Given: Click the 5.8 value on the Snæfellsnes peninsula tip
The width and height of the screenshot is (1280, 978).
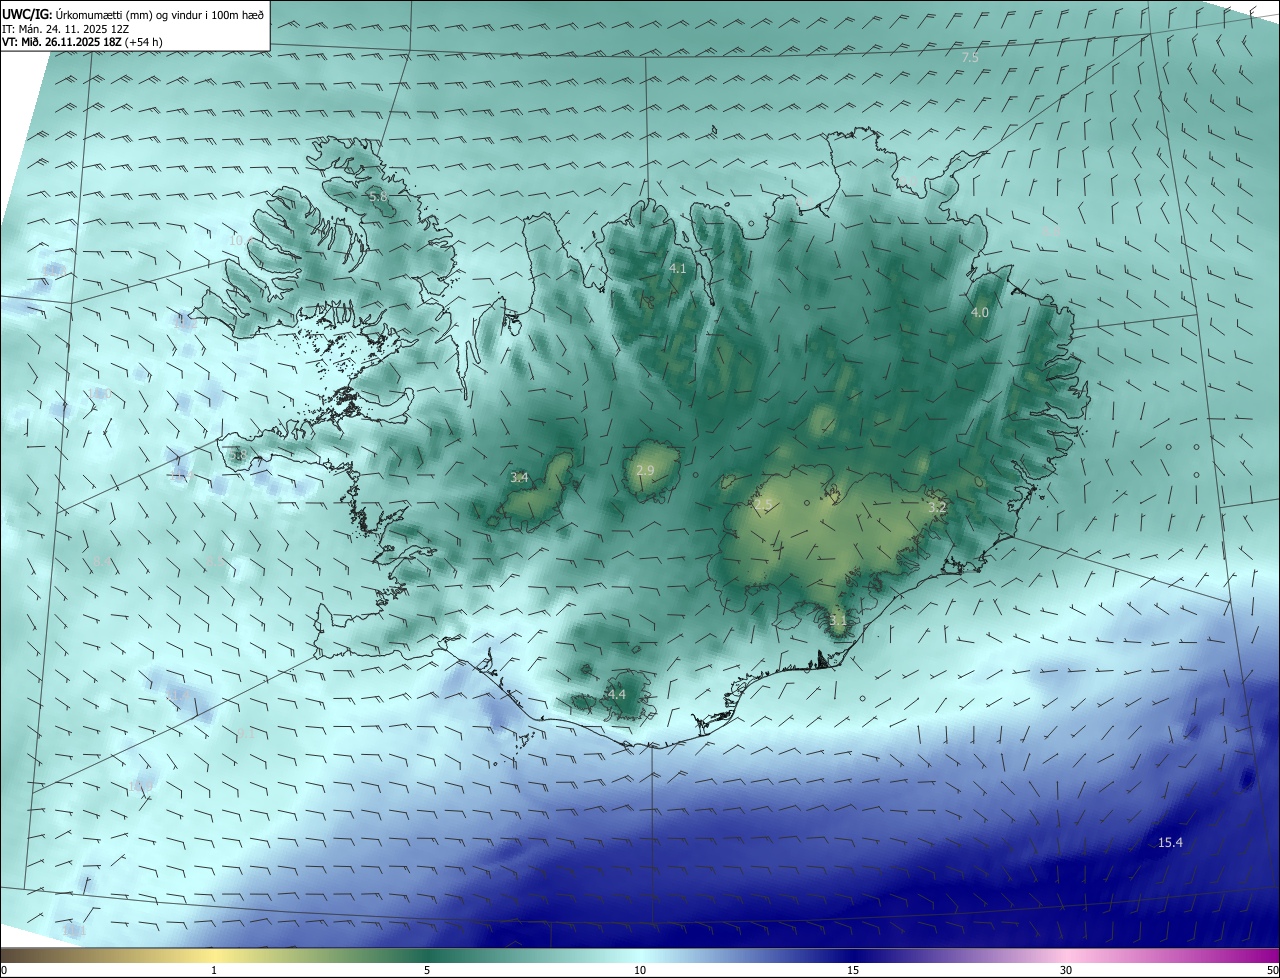Looking at the screenshot, I should coord(237,455).
